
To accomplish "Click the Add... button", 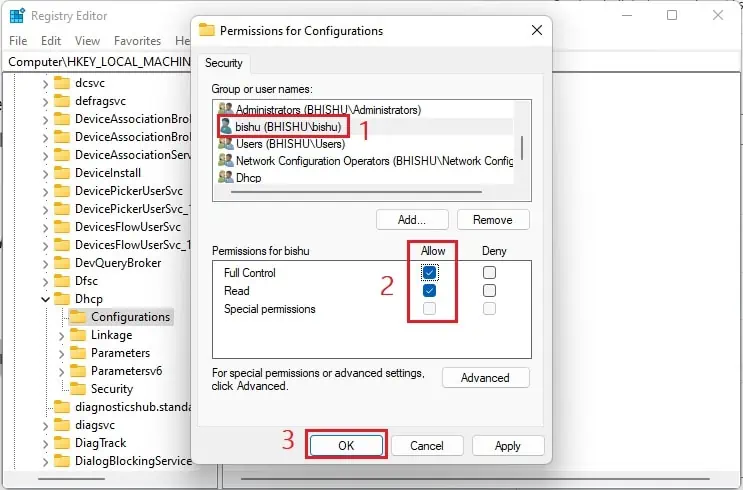I will click(412, 220).
